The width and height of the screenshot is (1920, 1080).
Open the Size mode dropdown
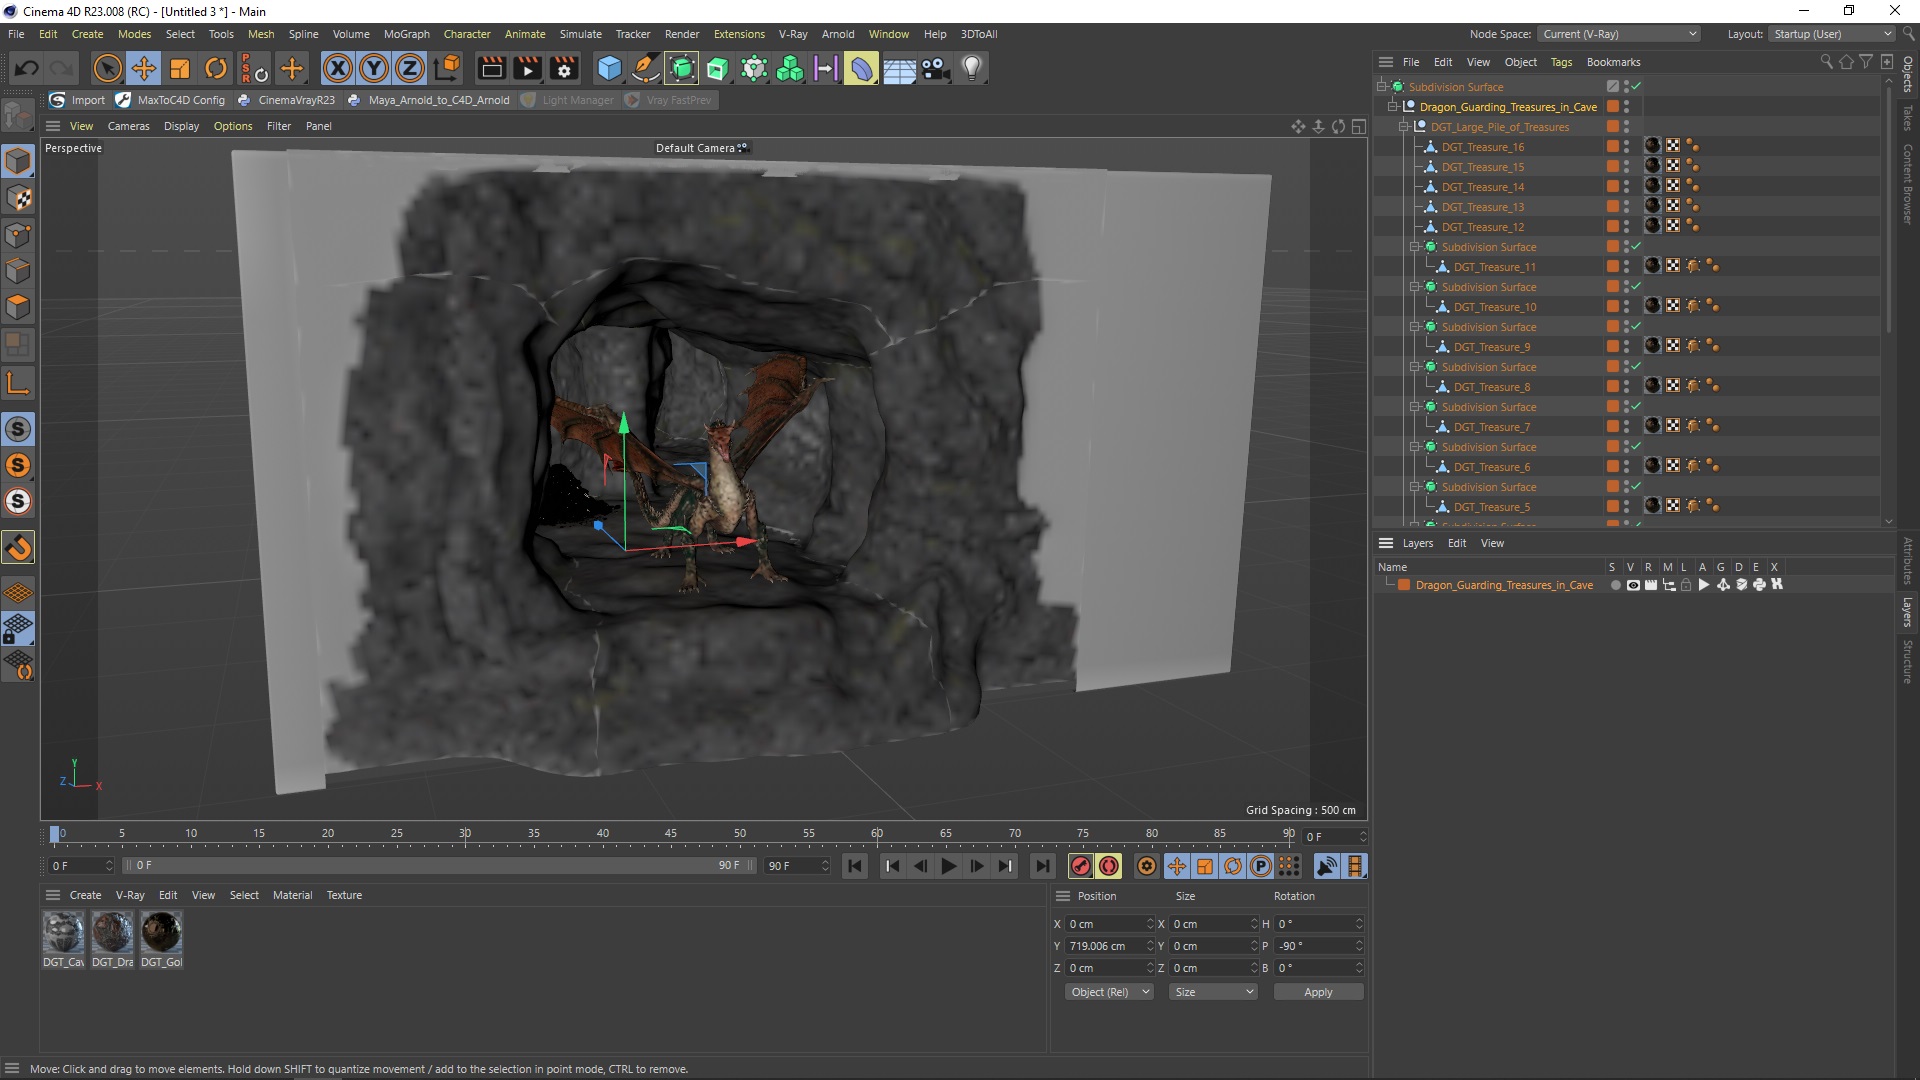[x=1213, y=992]
